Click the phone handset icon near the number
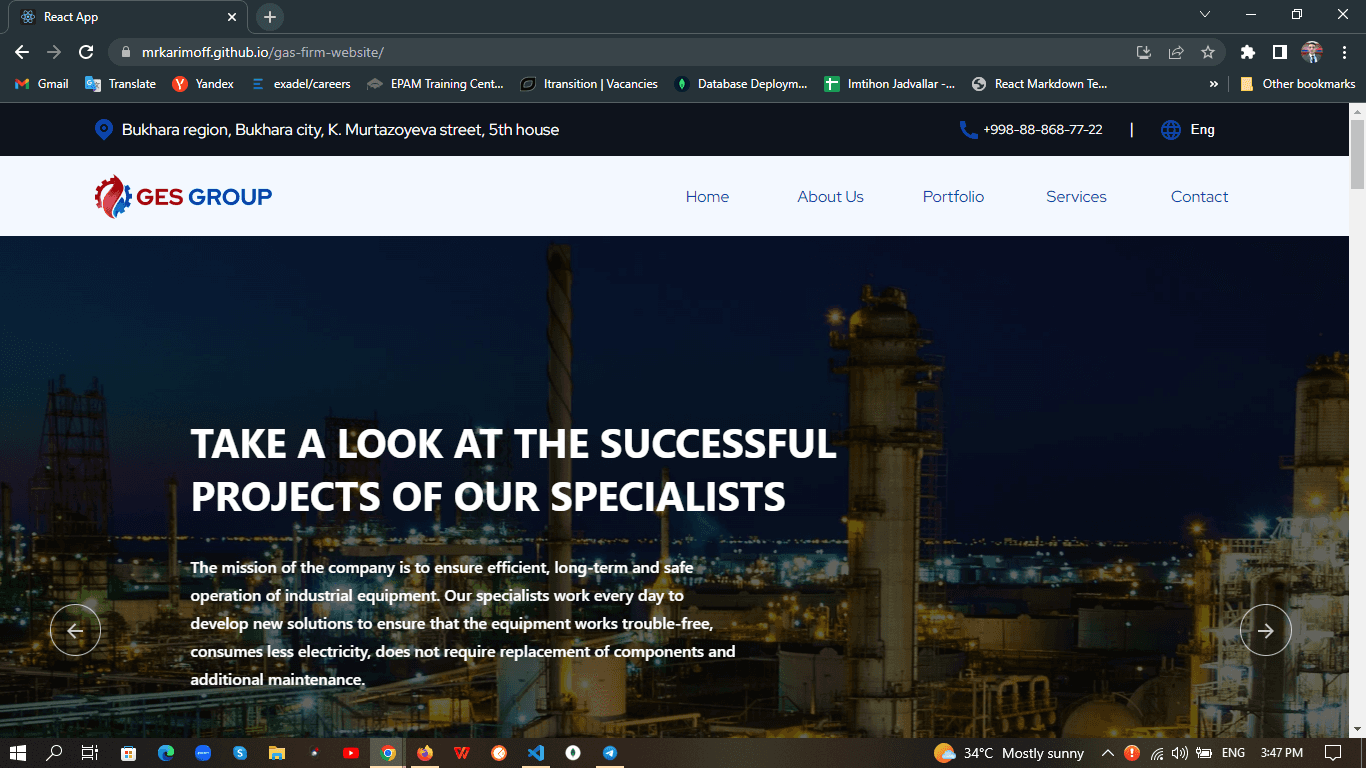This screenshot has width=1366, height=768. click(x=967, y=129)
